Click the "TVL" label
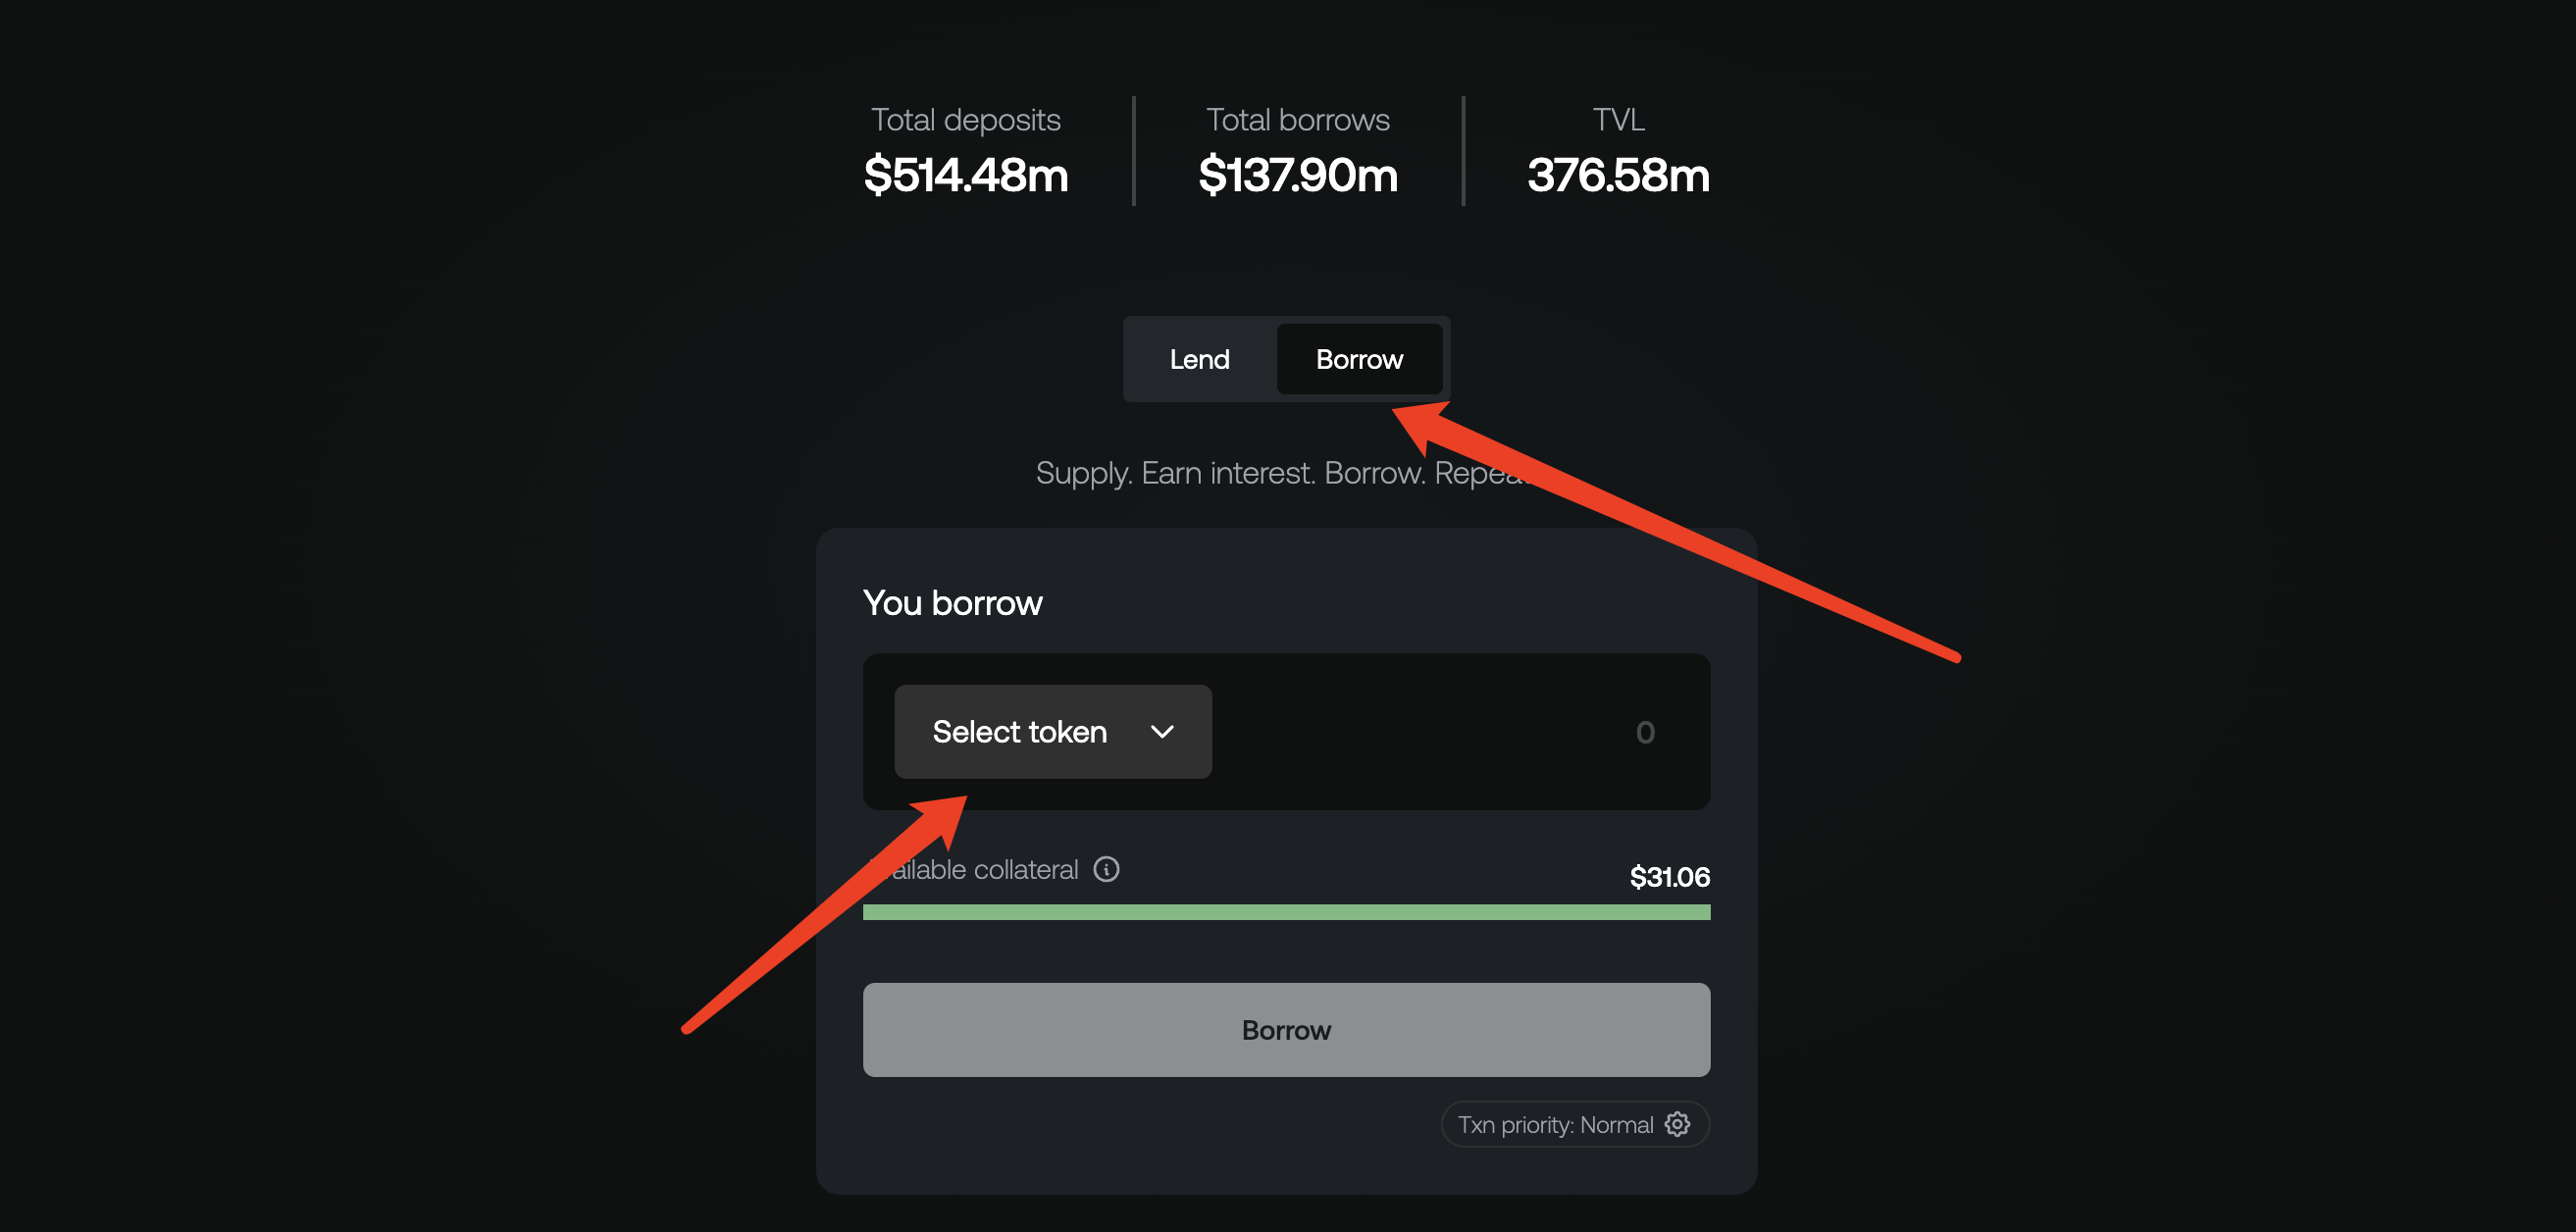The height and width of the screenshot is (1232, 2576). [x=1618, y=120]
